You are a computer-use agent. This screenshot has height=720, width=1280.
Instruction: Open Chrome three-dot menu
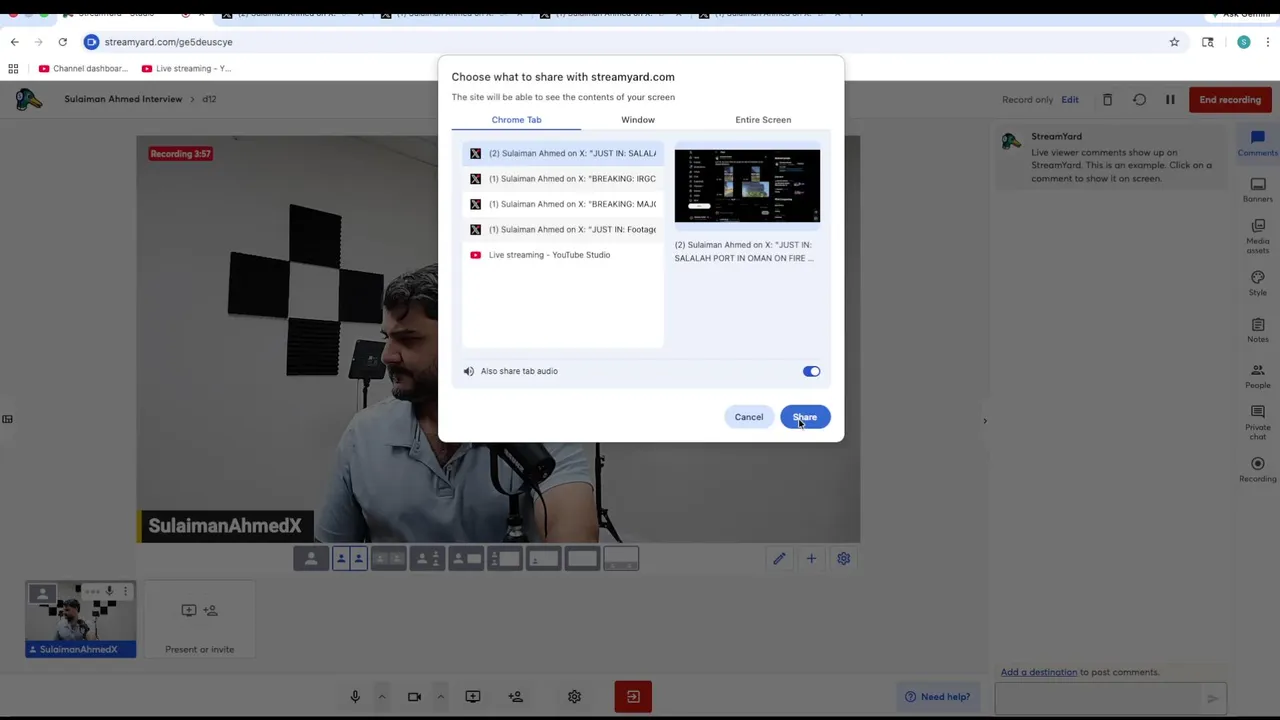pyautogui.click(x=1268, y=42)
